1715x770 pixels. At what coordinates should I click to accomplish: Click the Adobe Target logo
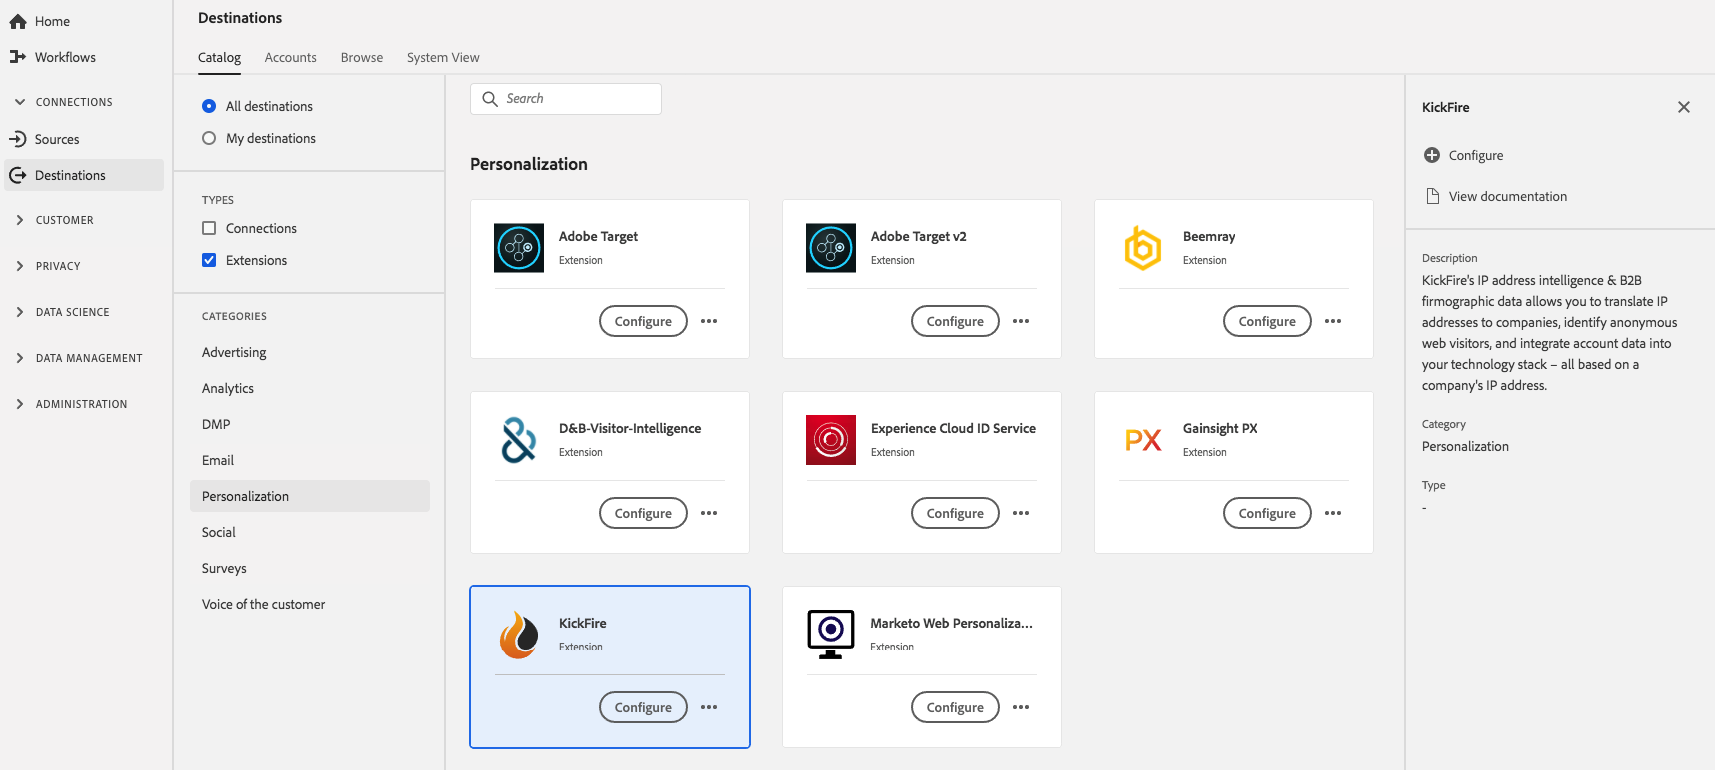tap(519, 248)
